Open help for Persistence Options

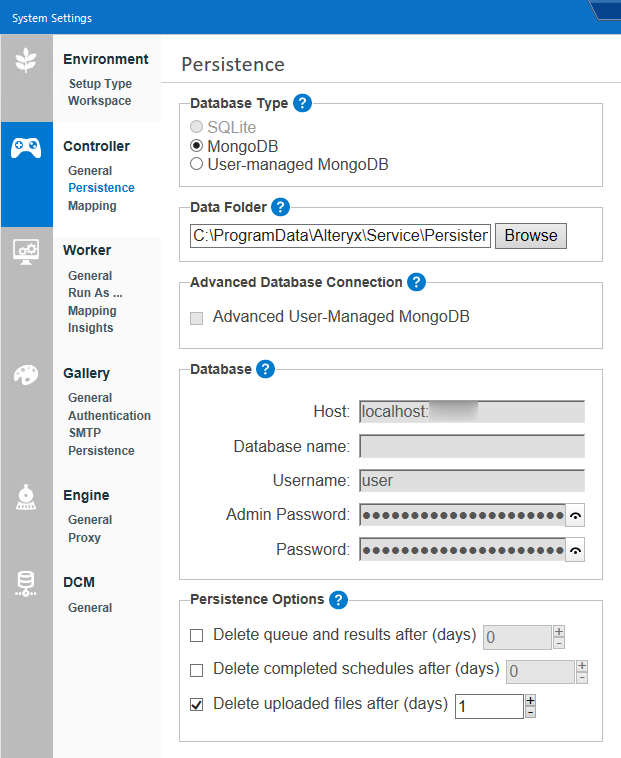(338, 600)
